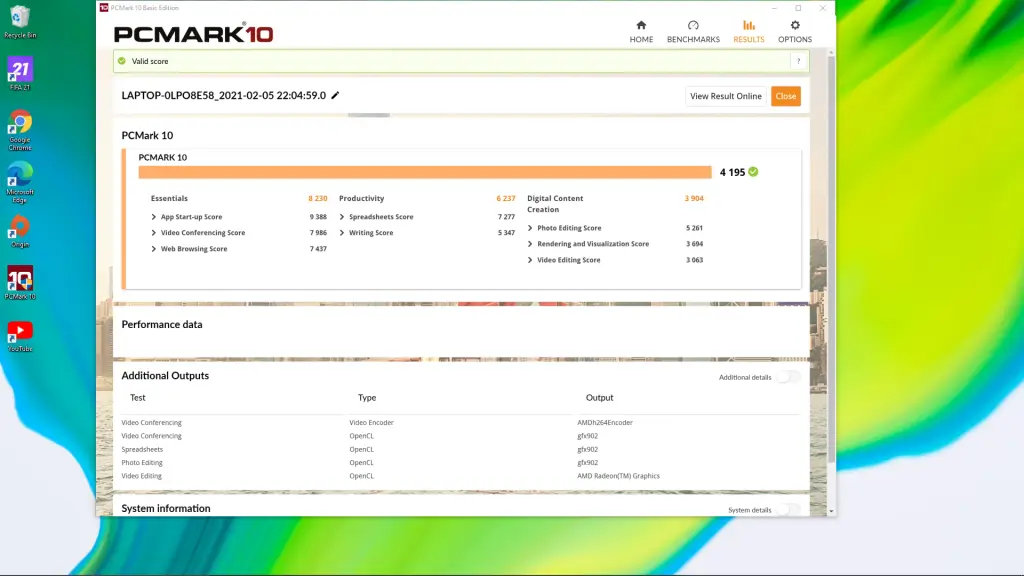Screen dimensions: 1024x576
Task: Click the Type column header
Action: click(367, 398)
